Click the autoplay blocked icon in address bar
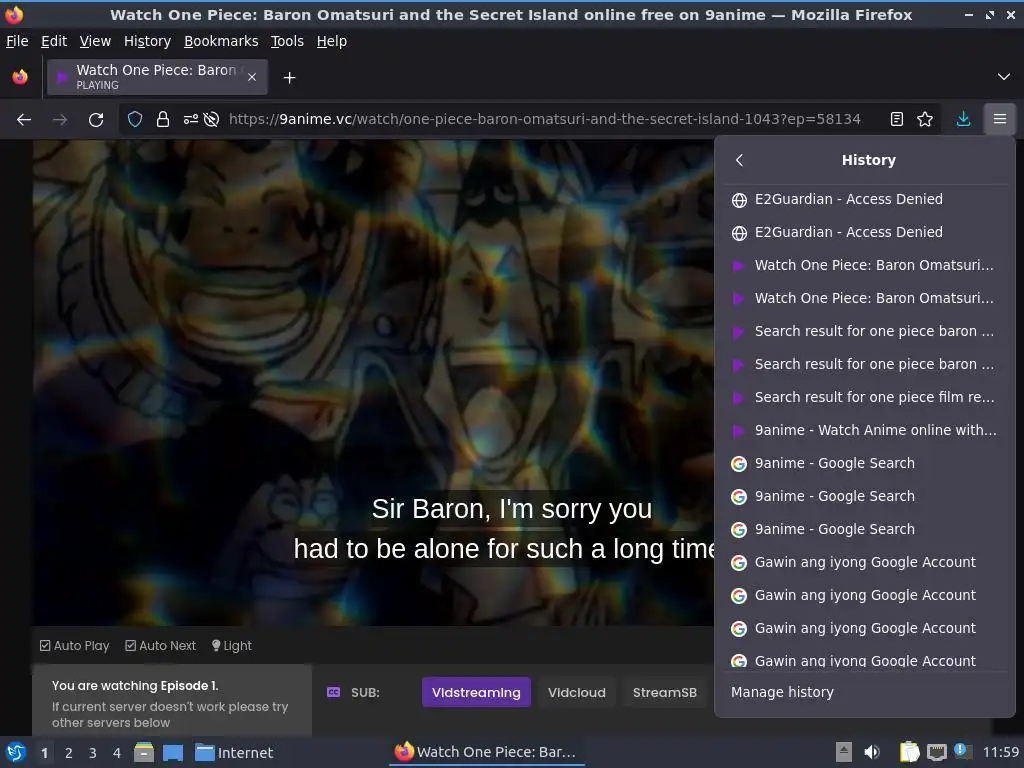The height and width of the screenshot is (768, 1024). 211,120
